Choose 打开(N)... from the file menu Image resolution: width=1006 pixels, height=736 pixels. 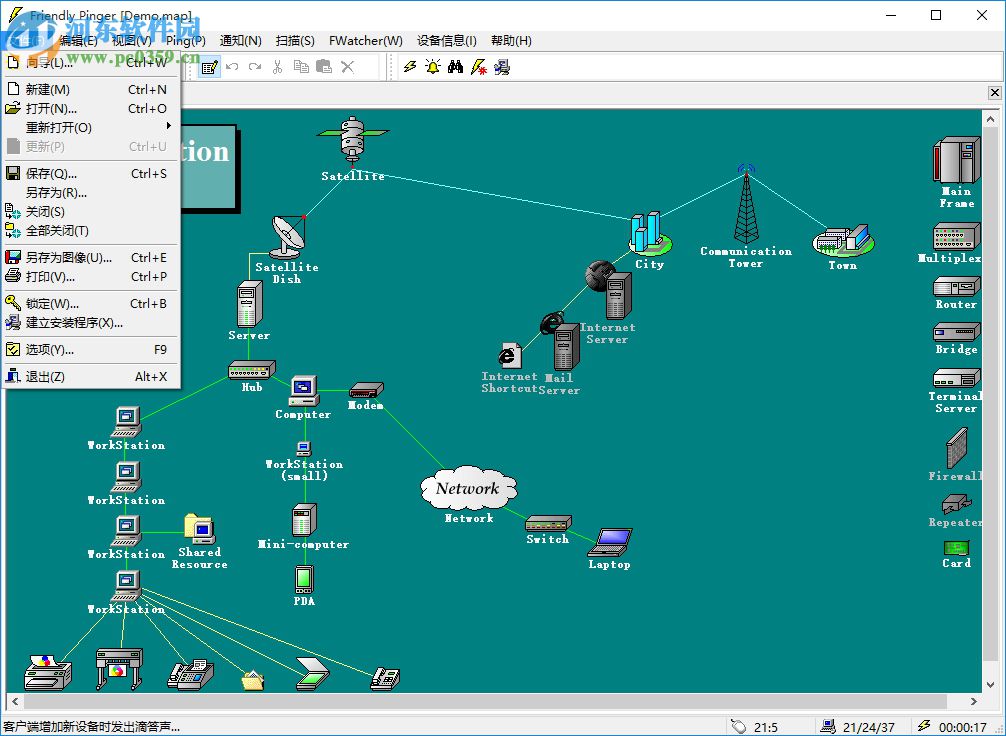90,108
